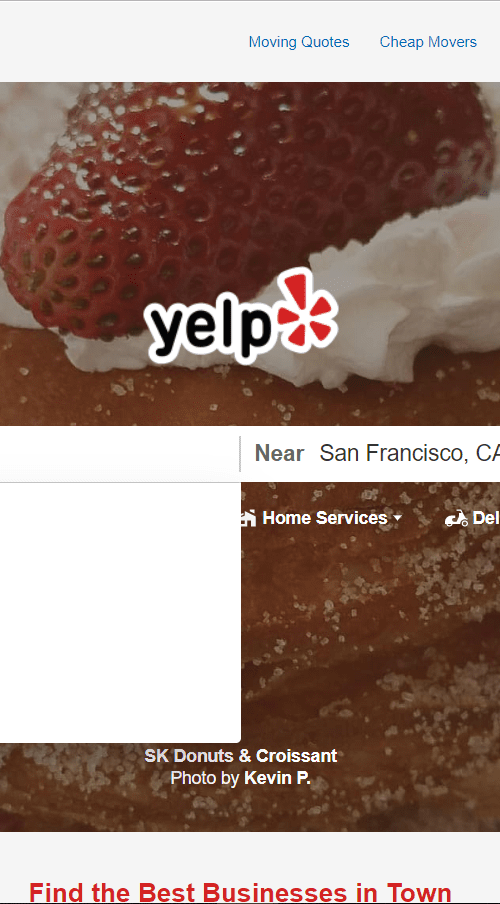Click the red Yelp burst icon
The image size is (500, 904).
click(x=307, y=310)
